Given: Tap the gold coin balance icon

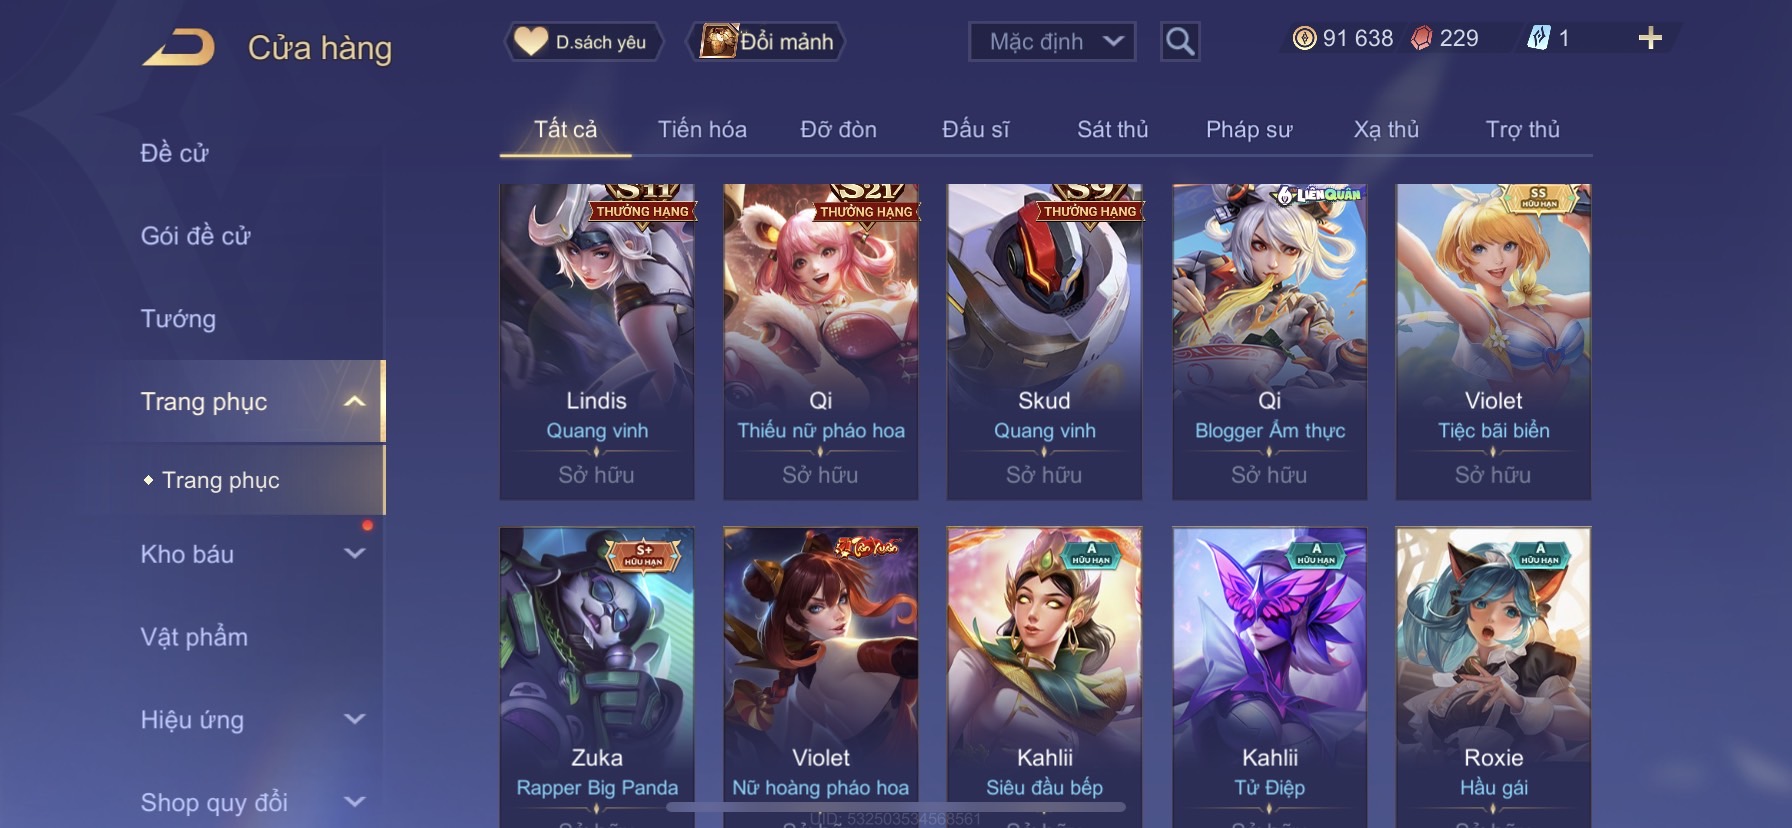Looking at the screenshot, I should [1304, 38].
